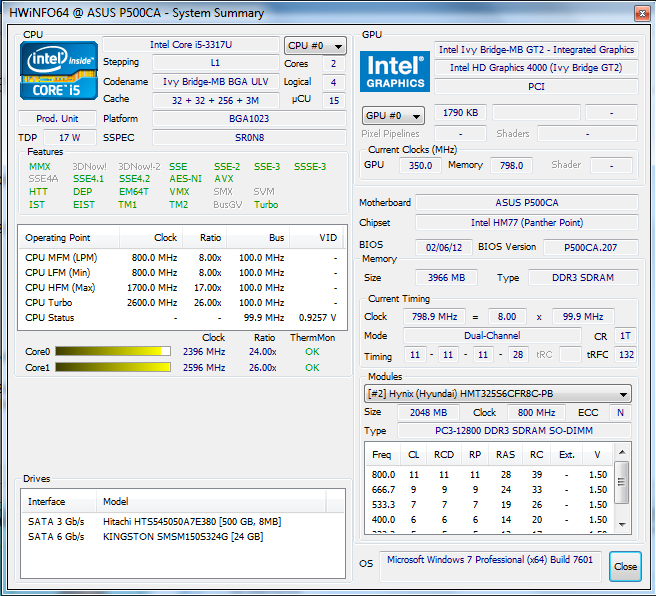
Task: Select the Hitachi HTS545050A7E380 drive row
Action: pyautogui.click(x=183, y=522)
